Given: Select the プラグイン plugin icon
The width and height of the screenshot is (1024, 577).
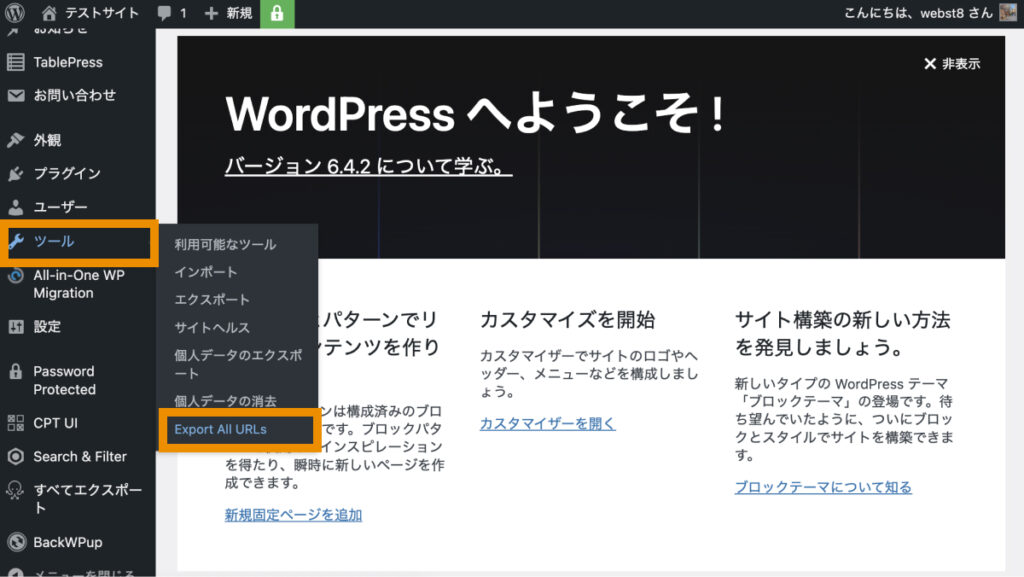Looking at the screenshot, I should click(x=17, y=174).
